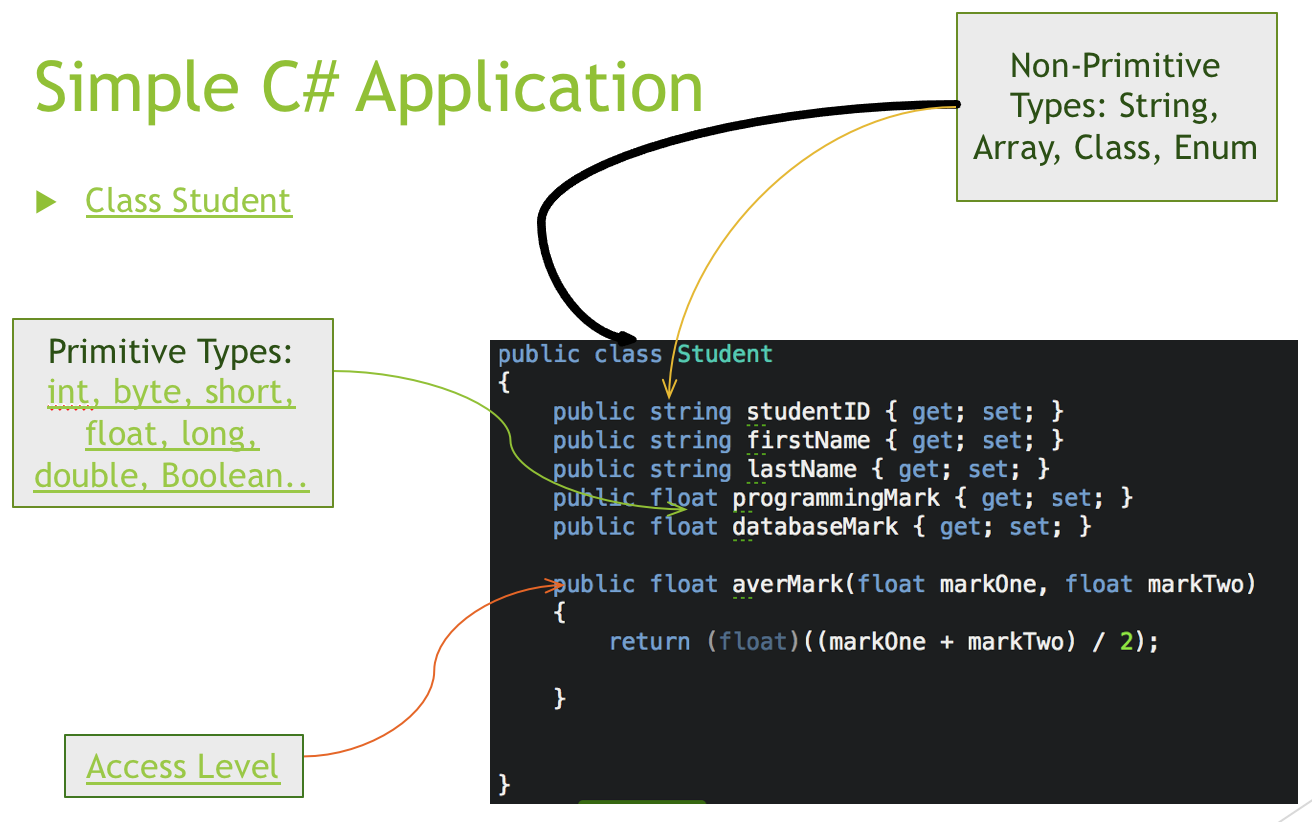Open the Class Student link
1312x822 pixels.
click(188, 200)
